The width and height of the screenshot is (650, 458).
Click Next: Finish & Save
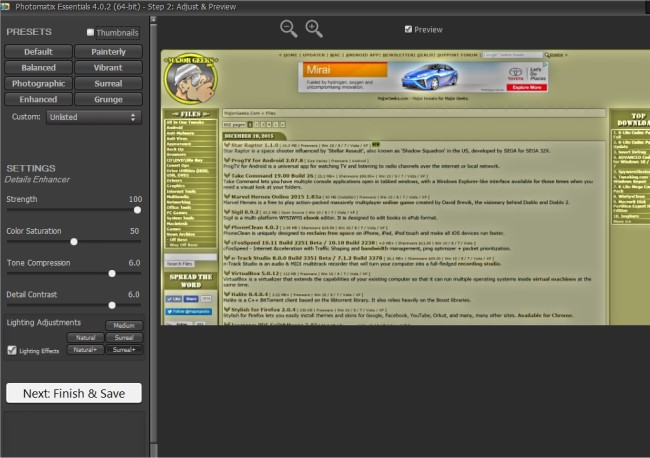click(74, 393)
